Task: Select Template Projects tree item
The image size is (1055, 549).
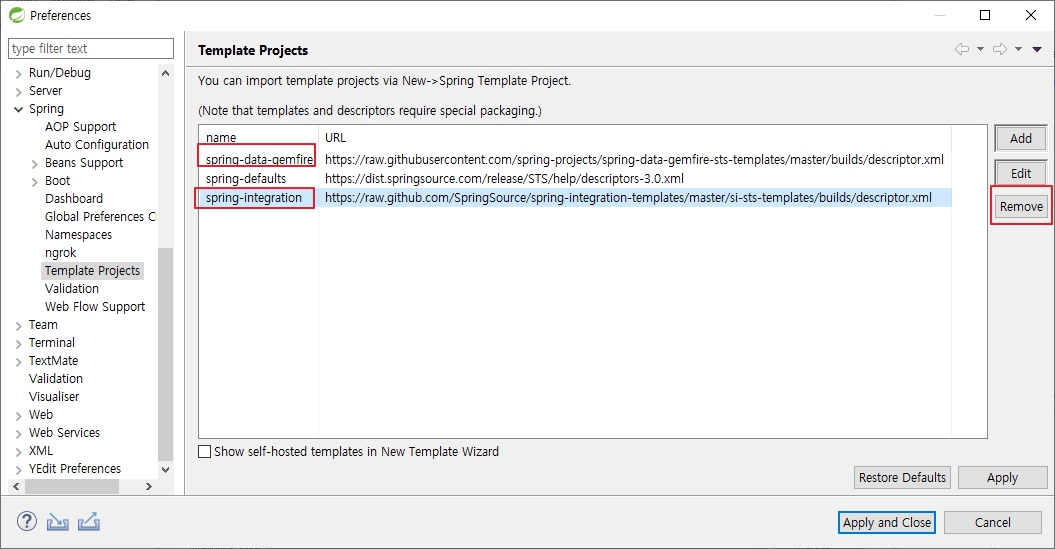Action: click(92, 270)
